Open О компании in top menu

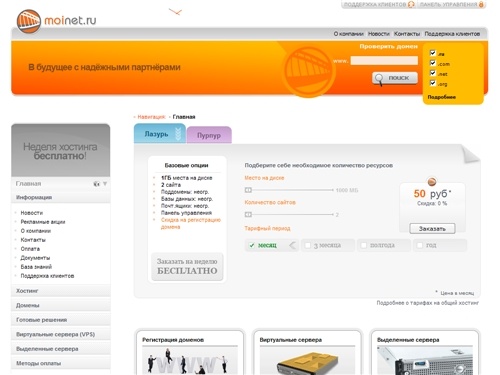click(348, 34)
